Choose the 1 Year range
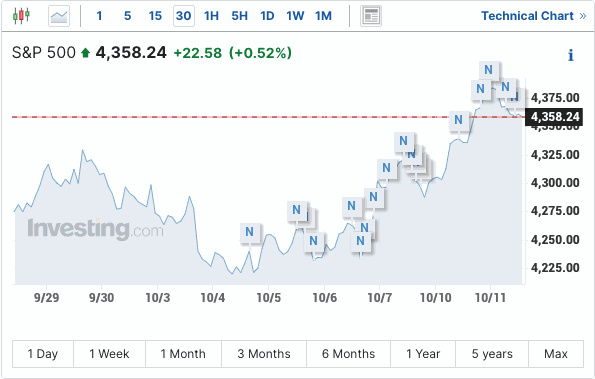The height and width of the screenshot is (379, 595). tap(423, 354)
